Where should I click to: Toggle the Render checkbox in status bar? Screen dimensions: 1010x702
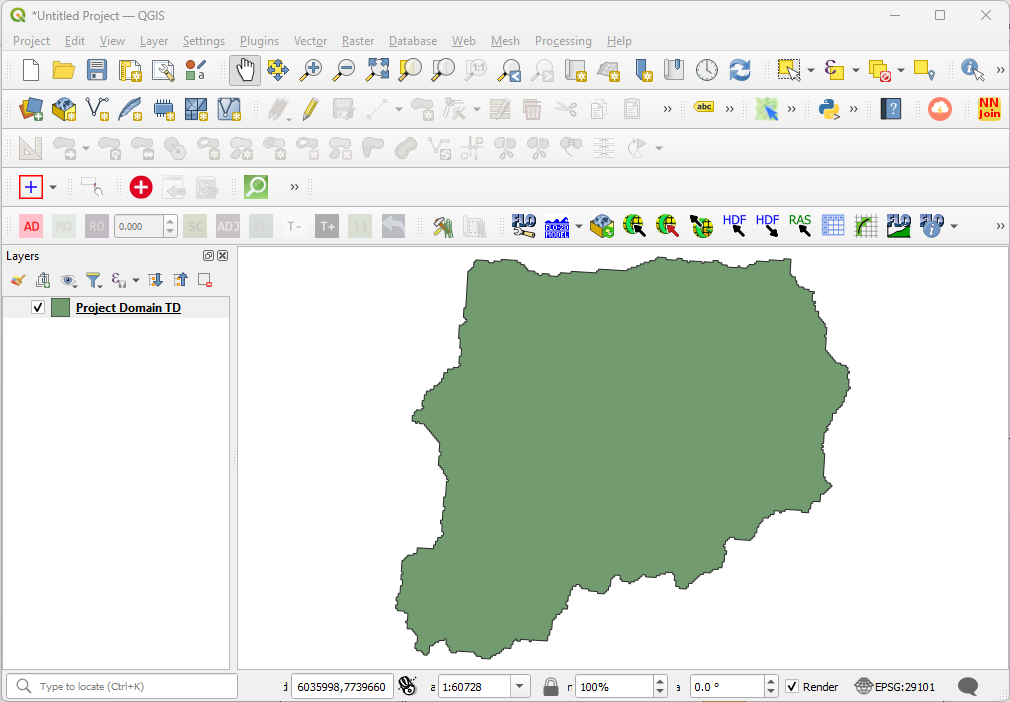click(792, 687)
